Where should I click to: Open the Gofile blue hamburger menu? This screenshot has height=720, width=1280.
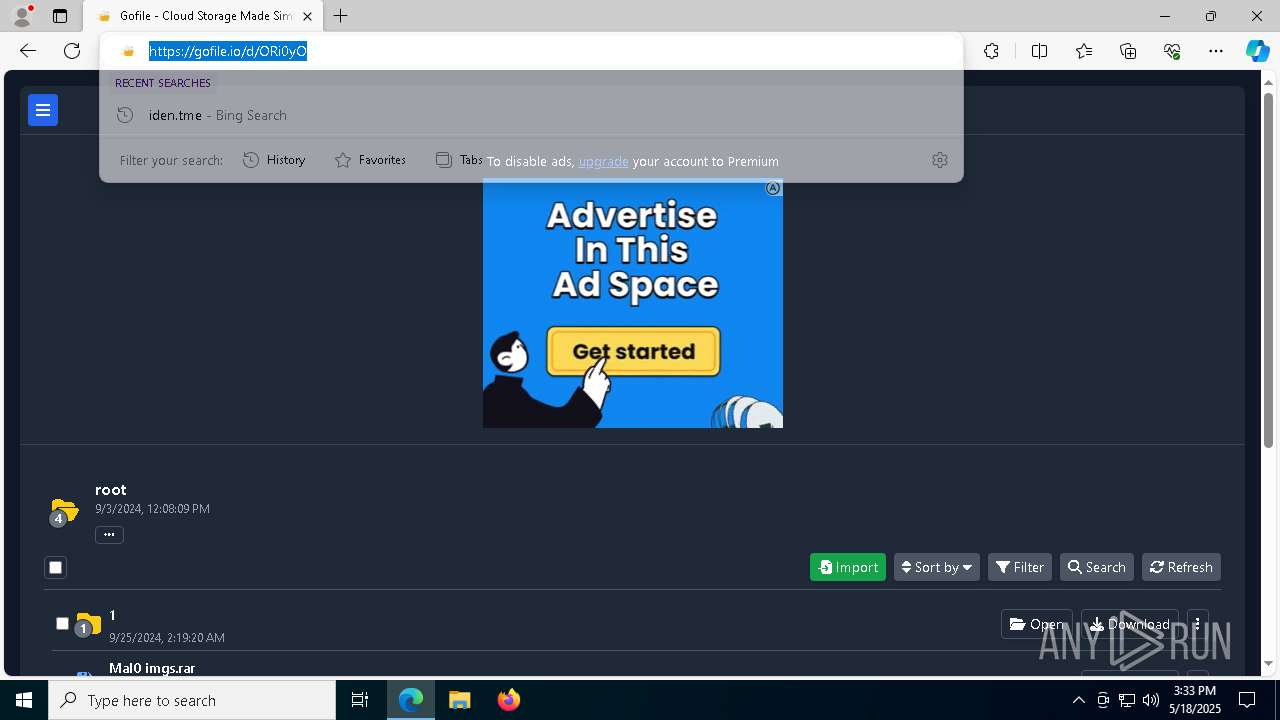(43, 110)
